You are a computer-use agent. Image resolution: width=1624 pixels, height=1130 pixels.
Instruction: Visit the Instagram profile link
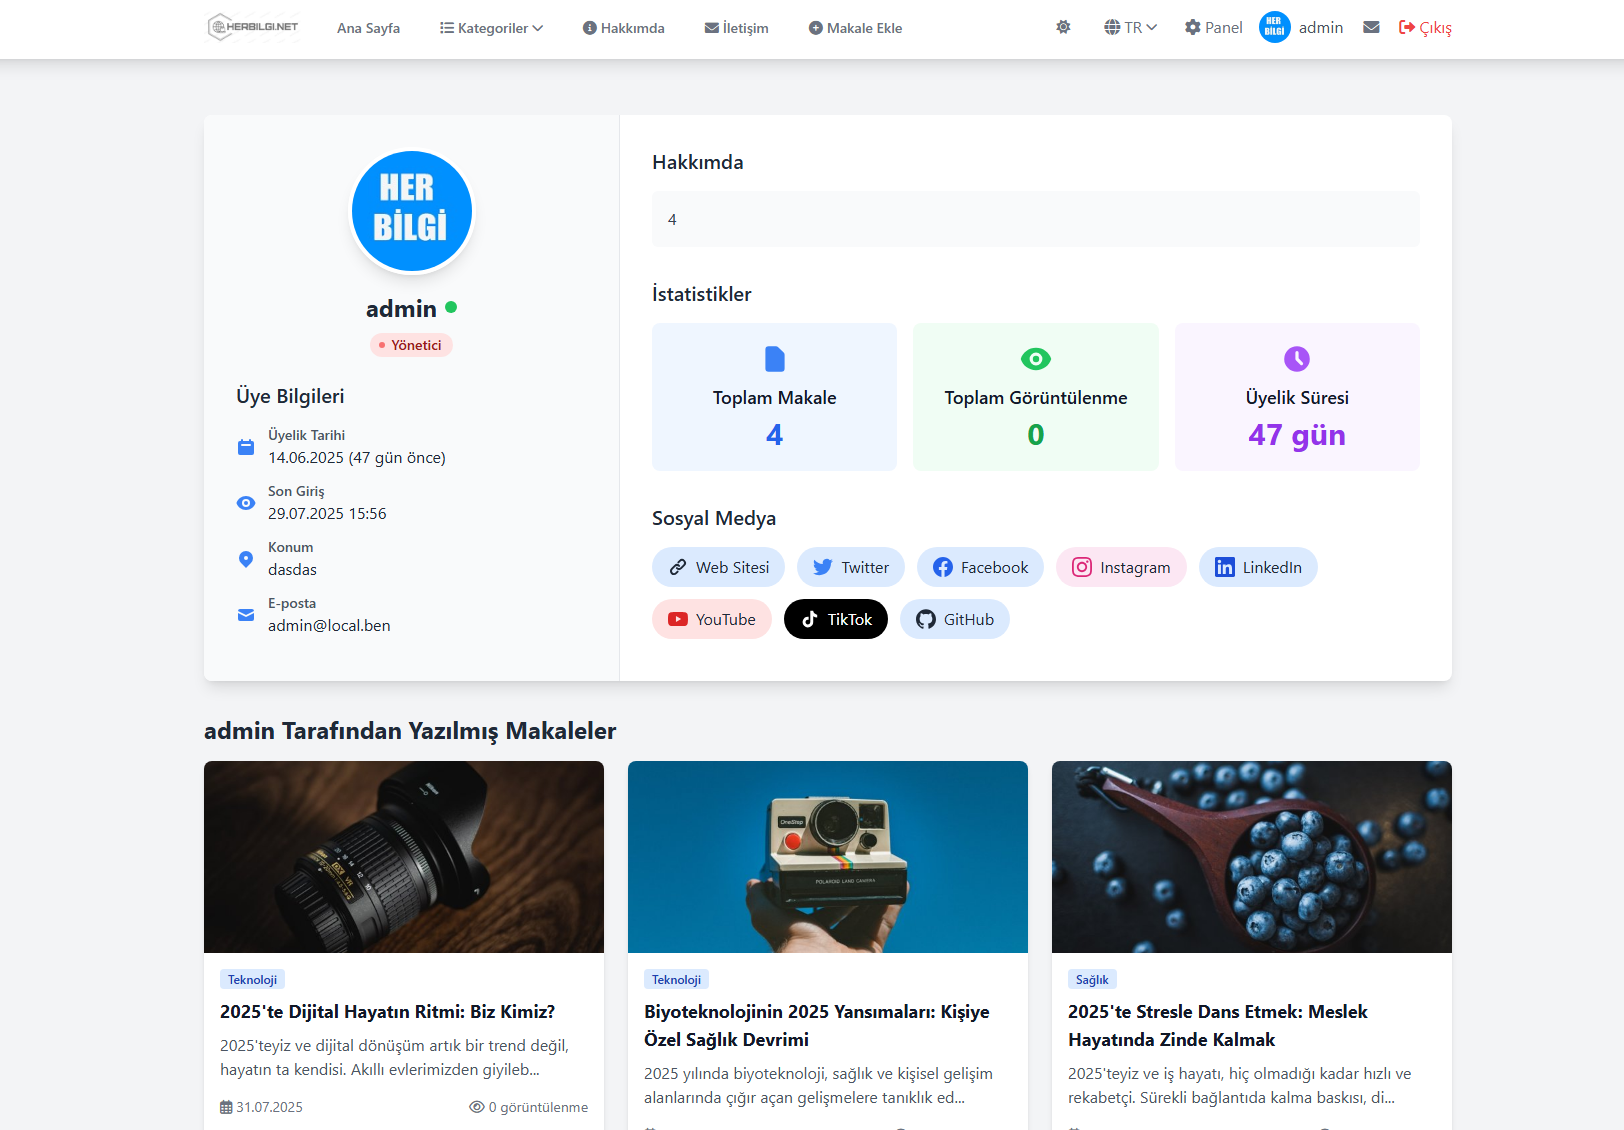point(1121,567)
